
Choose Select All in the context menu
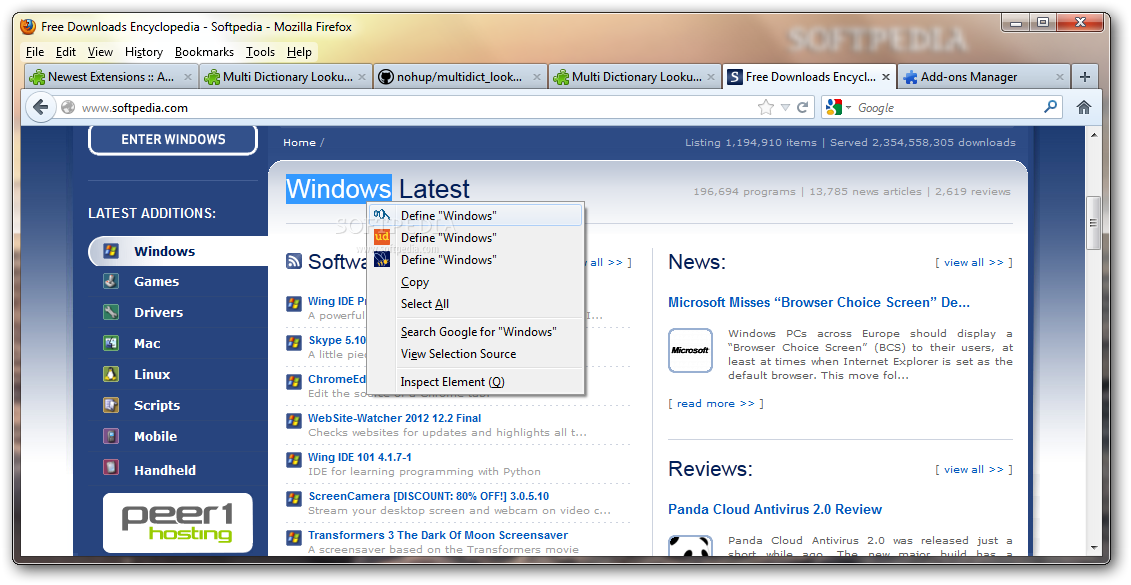point(476,304)
